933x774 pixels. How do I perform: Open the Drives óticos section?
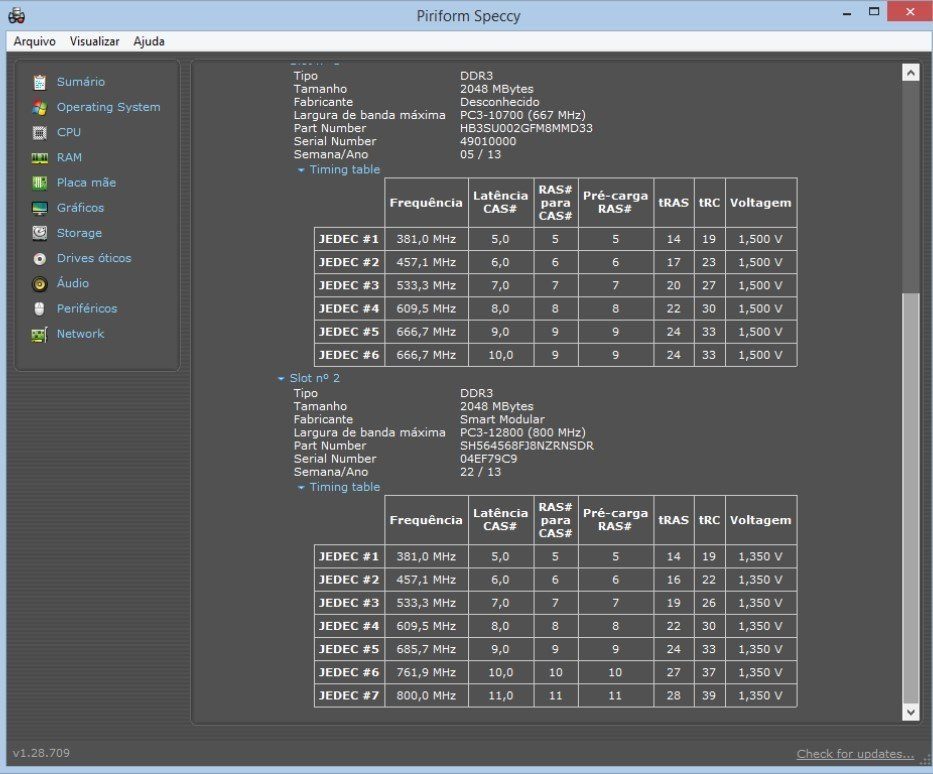(94, 258)
